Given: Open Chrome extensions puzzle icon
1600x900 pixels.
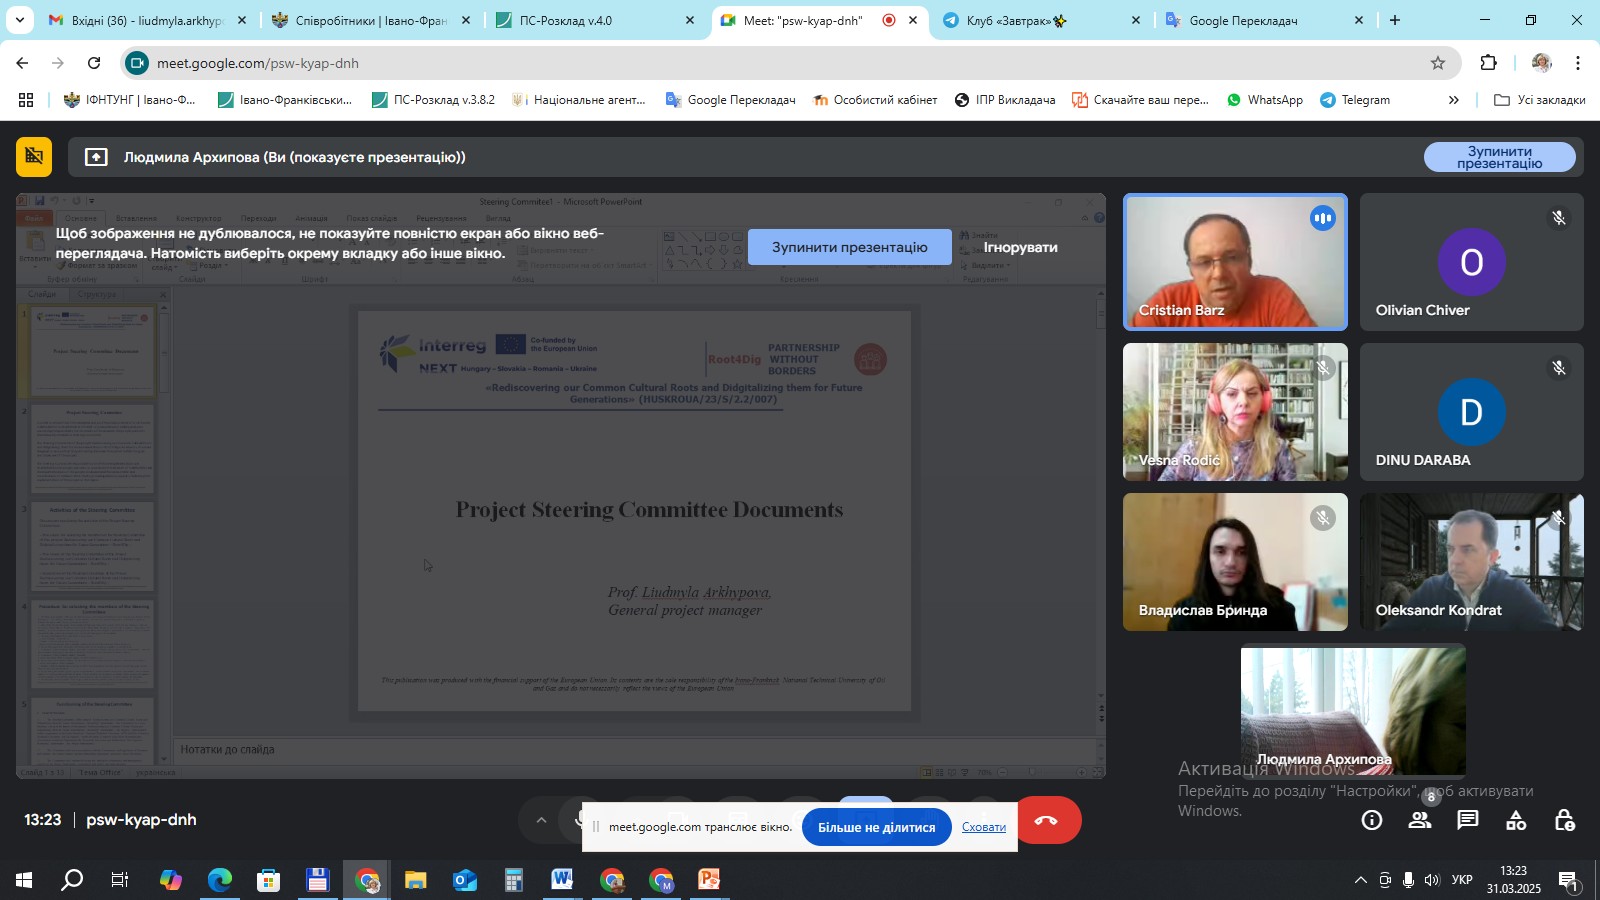Looking at the screenshot, I should [1488, 63].
